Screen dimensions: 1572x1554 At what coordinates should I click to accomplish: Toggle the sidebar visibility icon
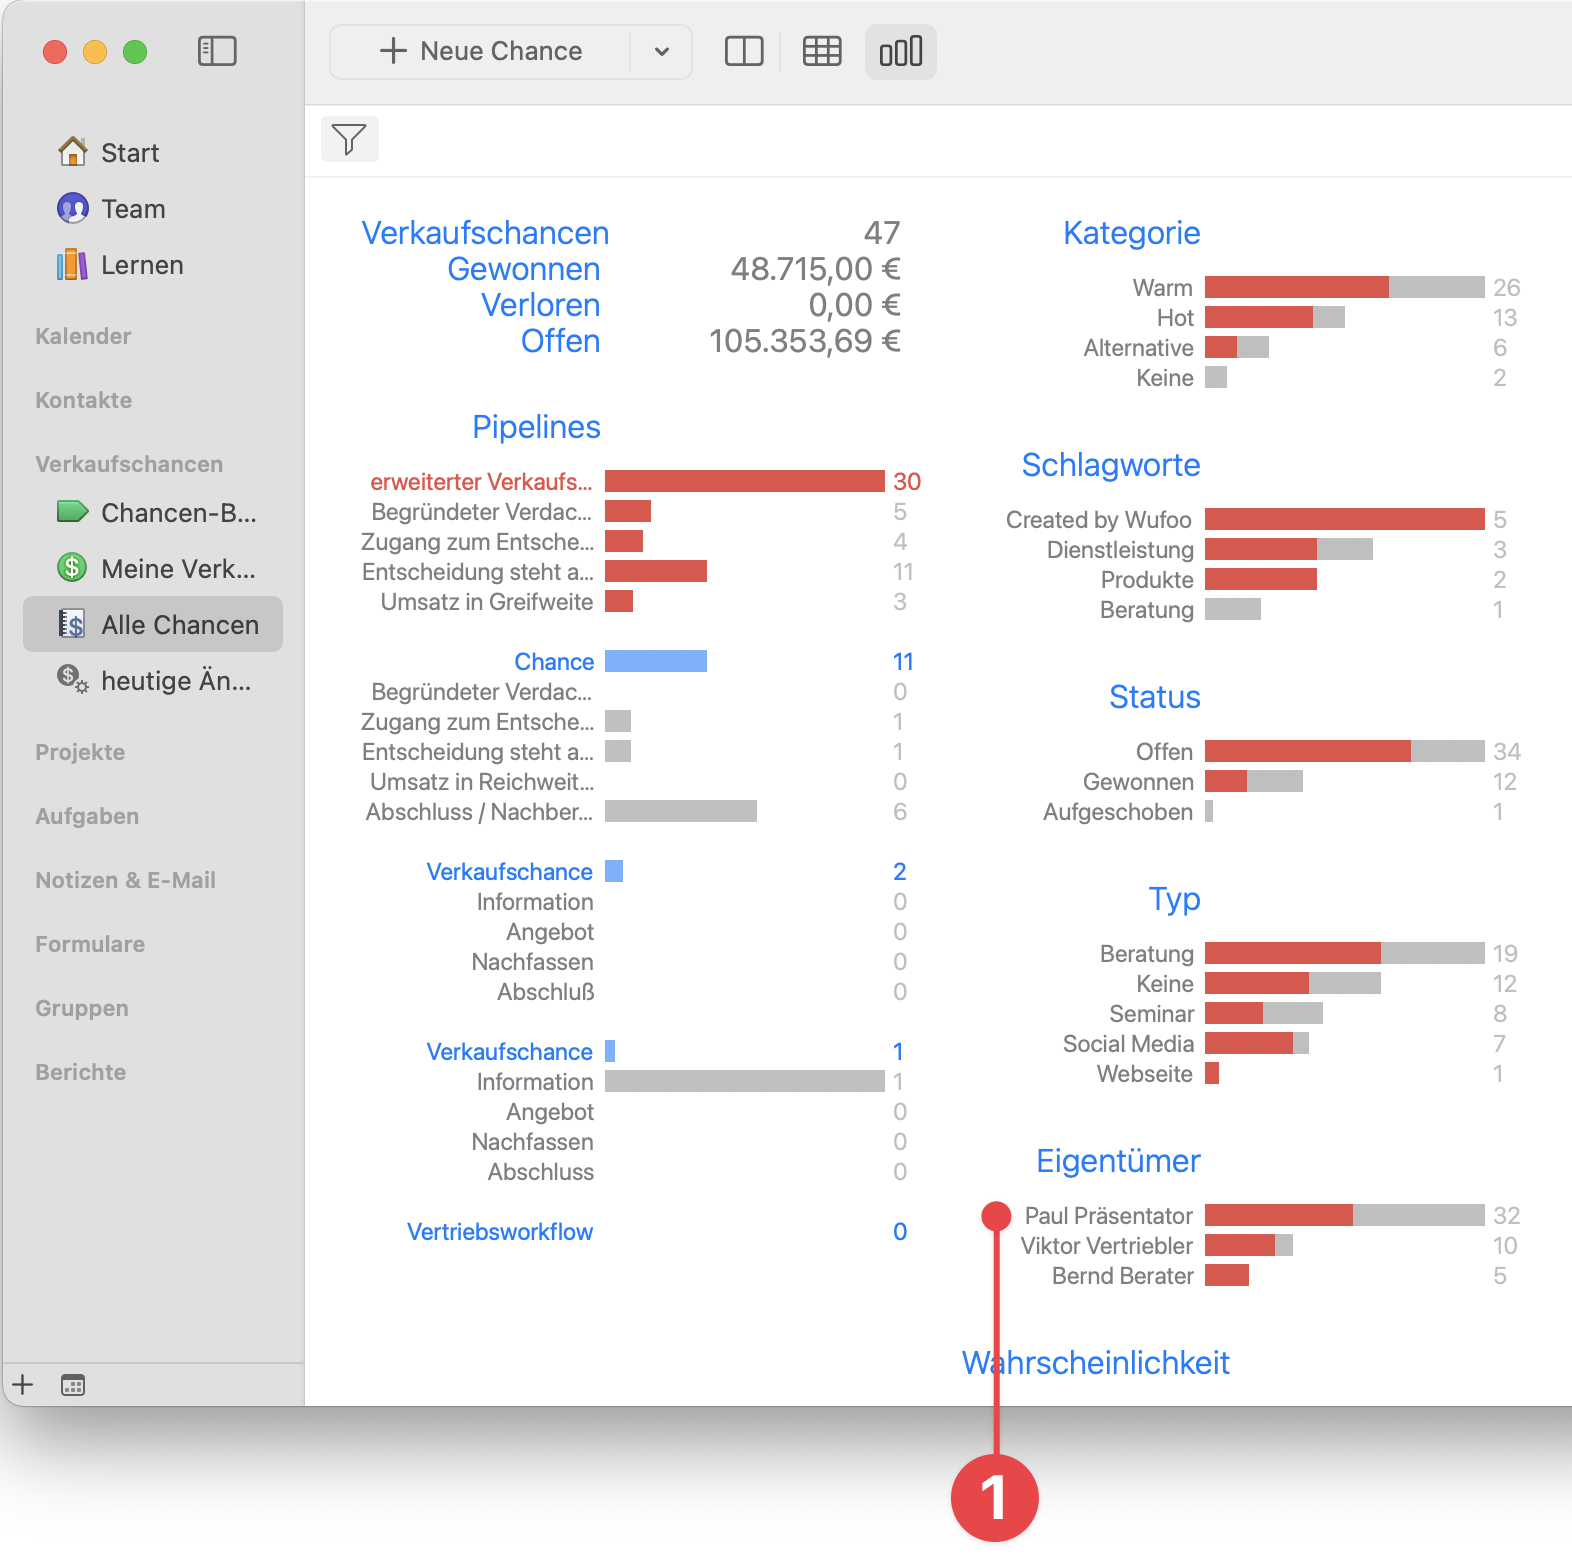click(x=217, y=51)
